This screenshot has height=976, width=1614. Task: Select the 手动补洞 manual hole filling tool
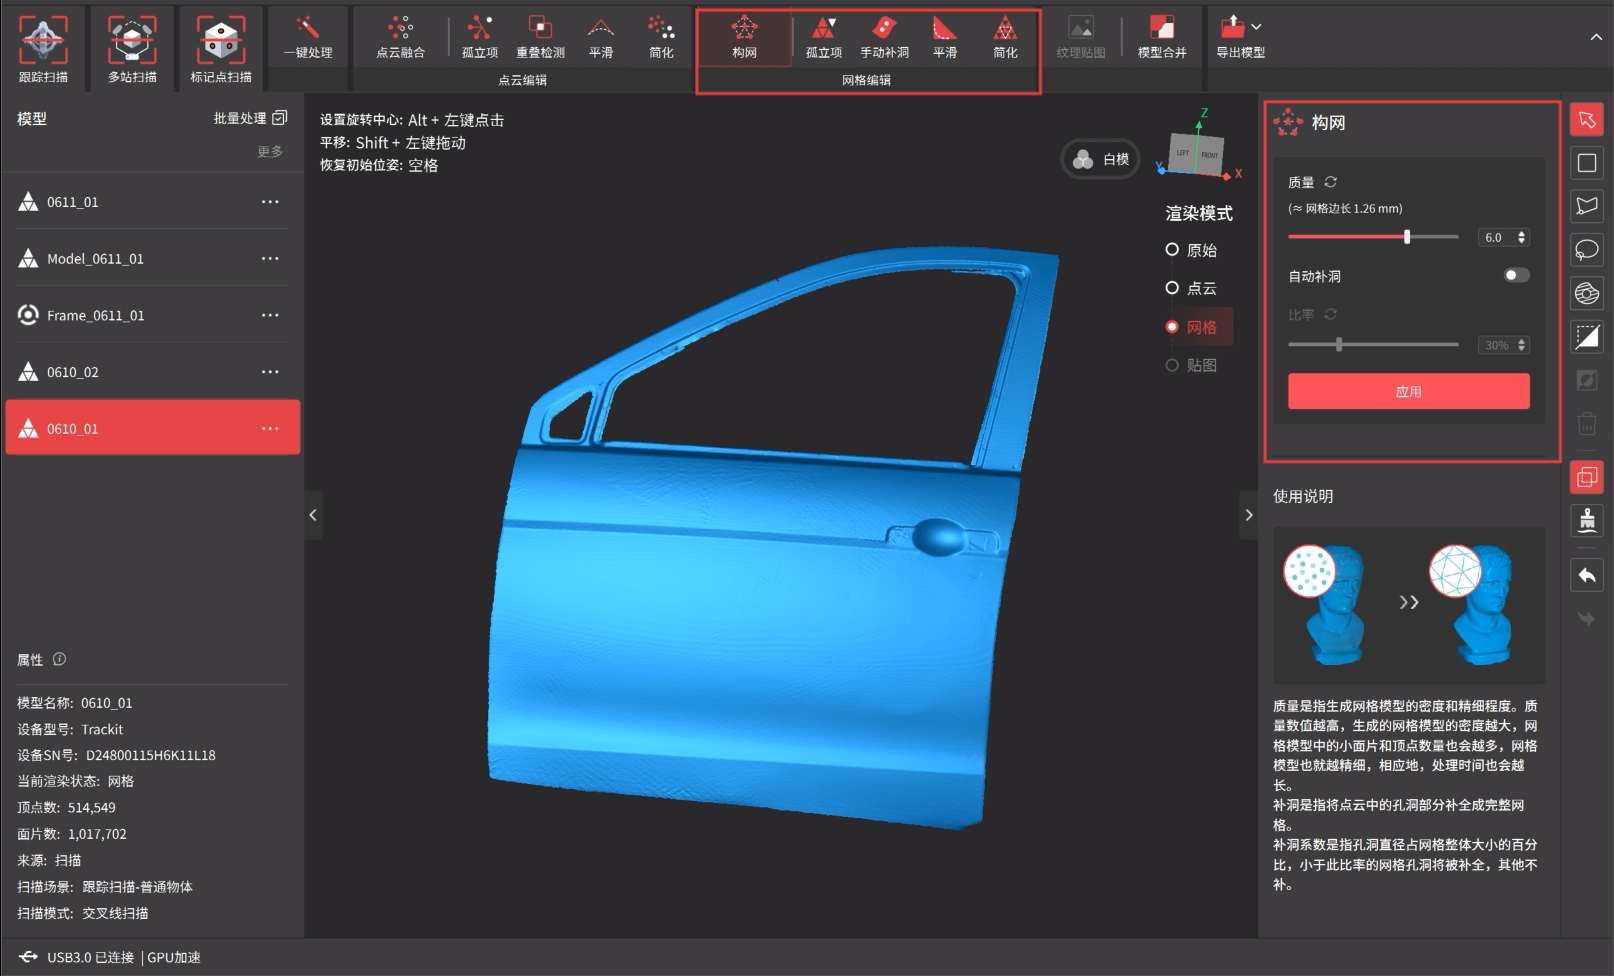tap(884, 37)
